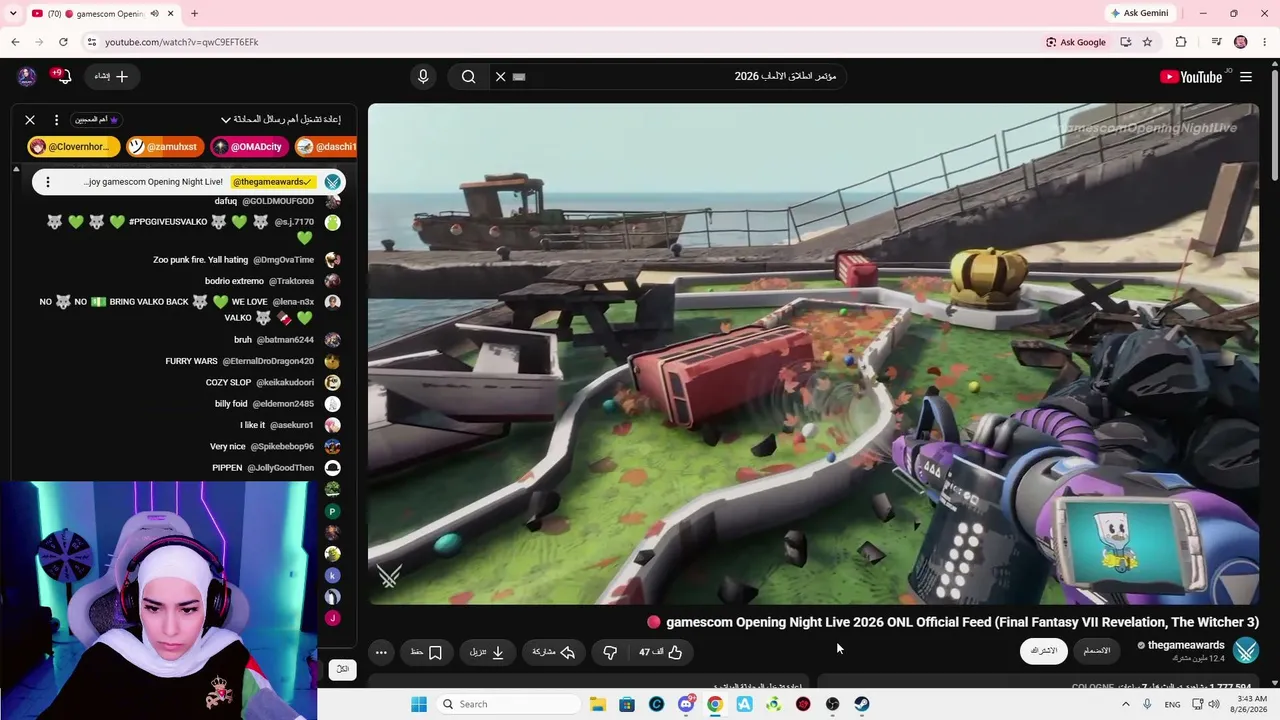Reload the current page
The image size is (1280, 720).
(63, 42)
